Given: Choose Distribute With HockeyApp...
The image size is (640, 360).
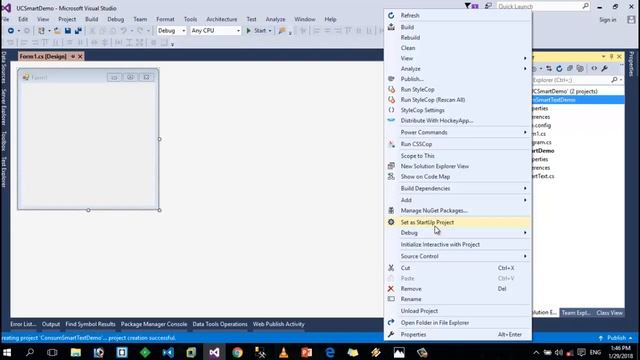Looking at the screenshot, I should coord(458,121).
